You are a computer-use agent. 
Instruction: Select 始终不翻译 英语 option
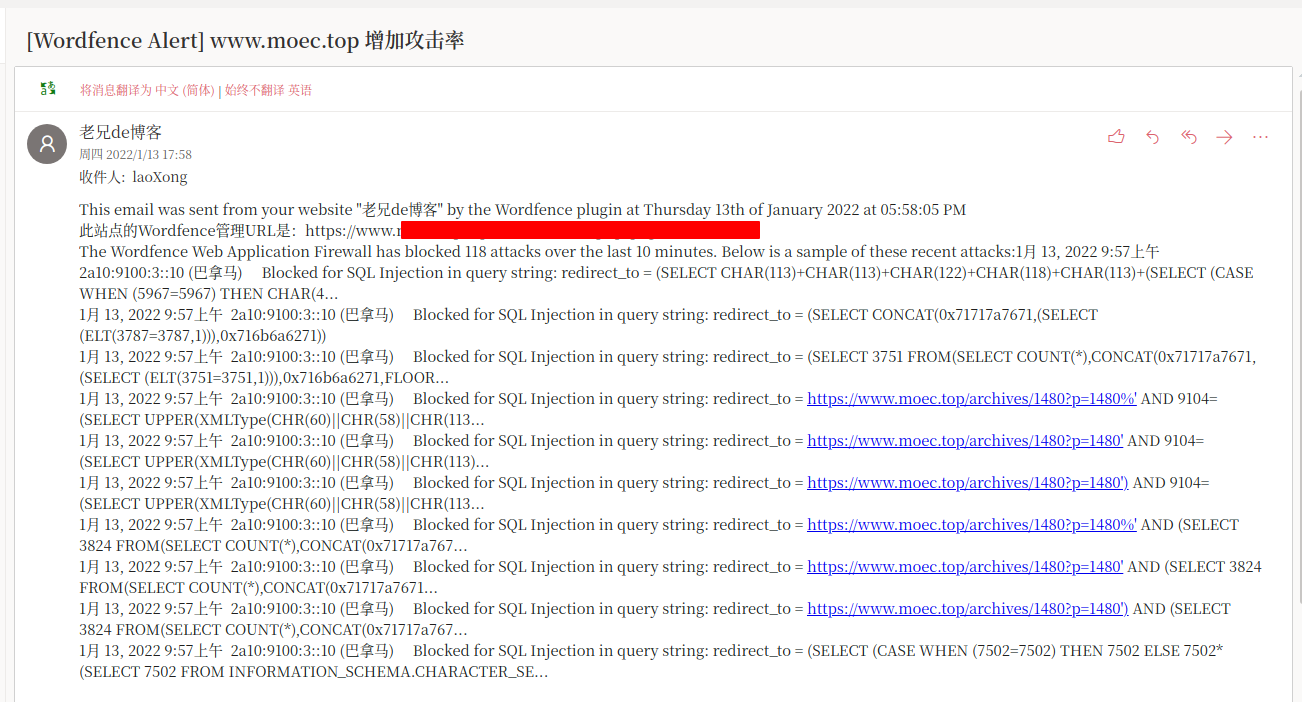click(x=268, y=90)
